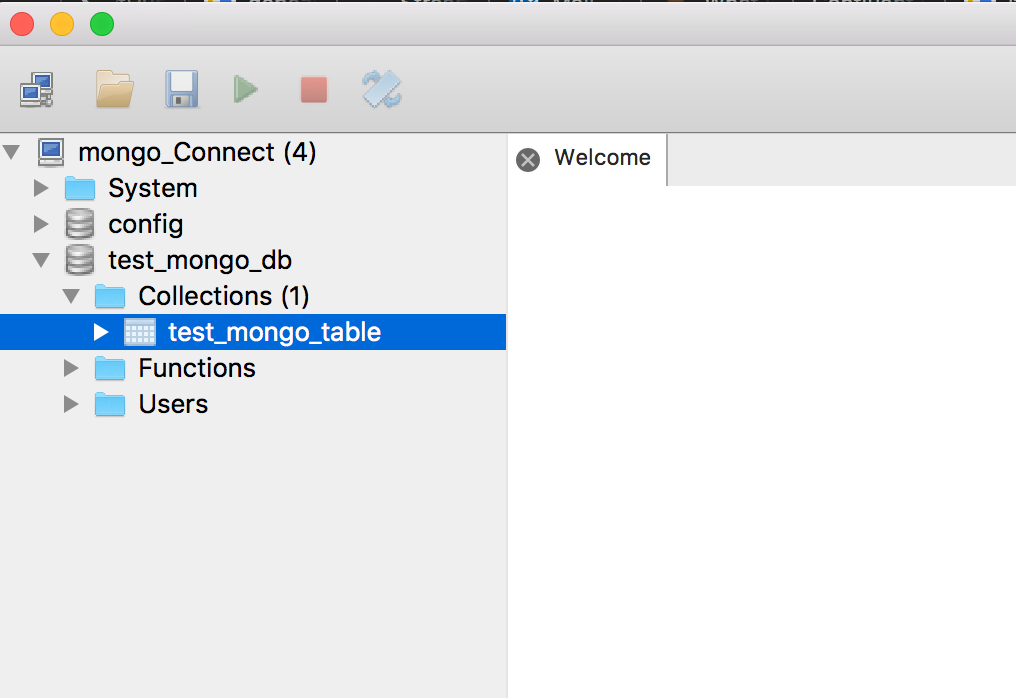Expand the System folder arrow
The width and height of the screenshot is (1016, 698).
pyautogui.click(x=41, y=188)
